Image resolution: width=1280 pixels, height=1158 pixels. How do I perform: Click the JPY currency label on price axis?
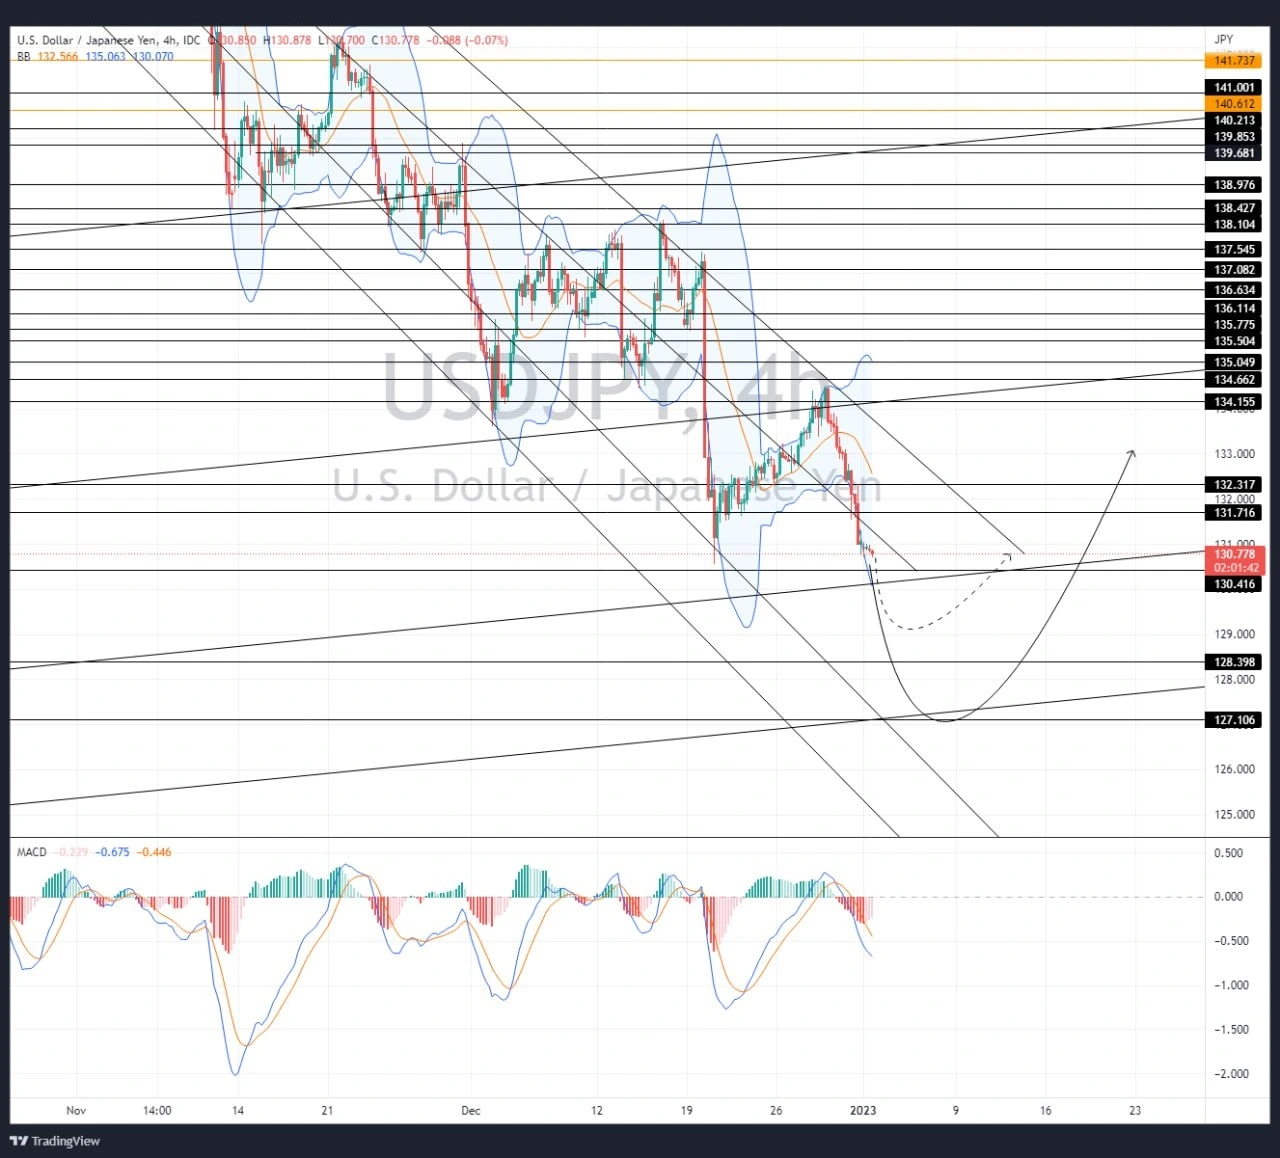(1223, 40)
